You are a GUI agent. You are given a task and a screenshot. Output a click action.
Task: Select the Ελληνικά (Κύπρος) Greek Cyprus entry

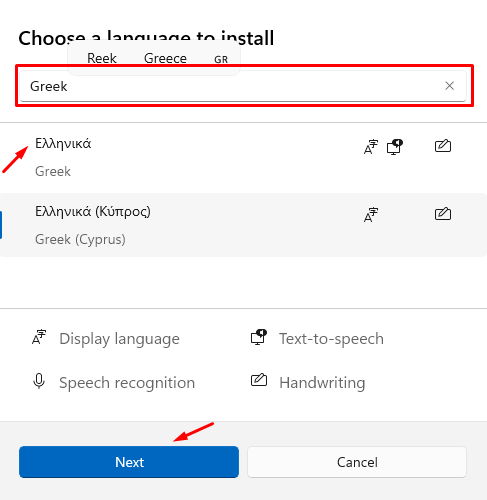[243, 225]
